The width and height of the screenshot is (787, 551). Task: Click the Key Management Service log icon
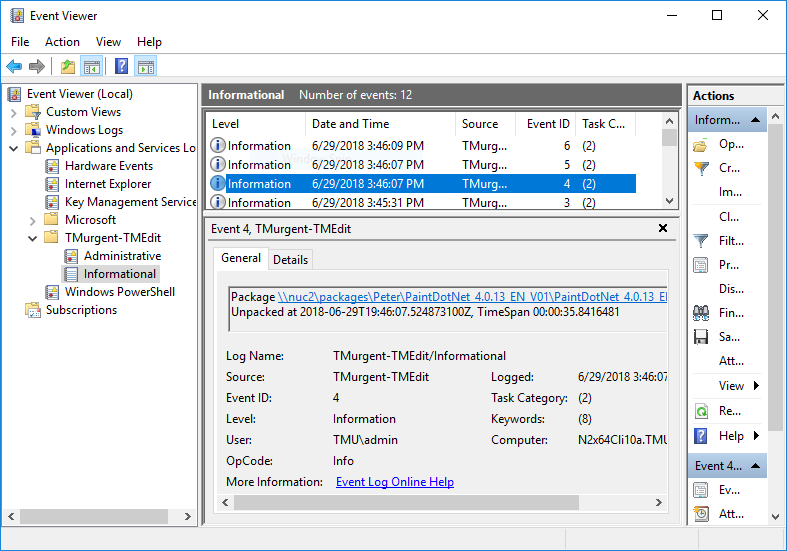[52, 202]
